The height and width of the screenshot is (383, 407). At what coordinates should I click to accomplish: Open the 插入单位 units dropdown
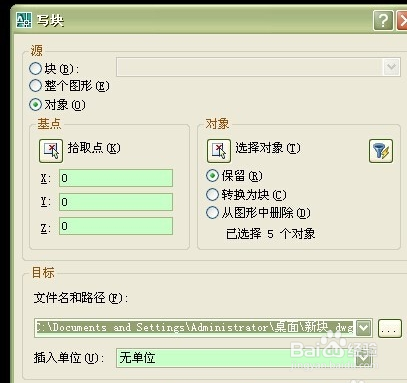pos(363,358)
